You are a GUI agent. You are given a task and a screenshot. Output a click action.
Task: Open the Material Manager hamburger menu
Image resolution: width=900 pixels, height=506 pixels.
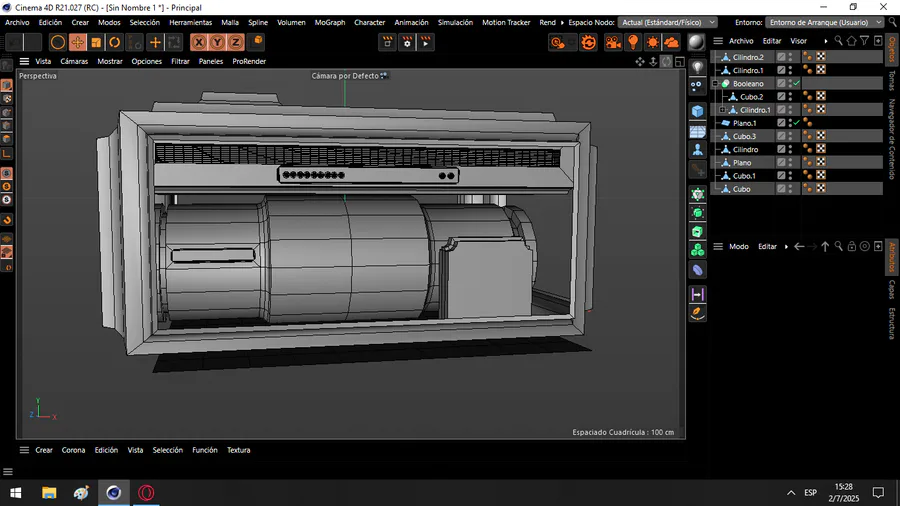click(x=24, y=450)
